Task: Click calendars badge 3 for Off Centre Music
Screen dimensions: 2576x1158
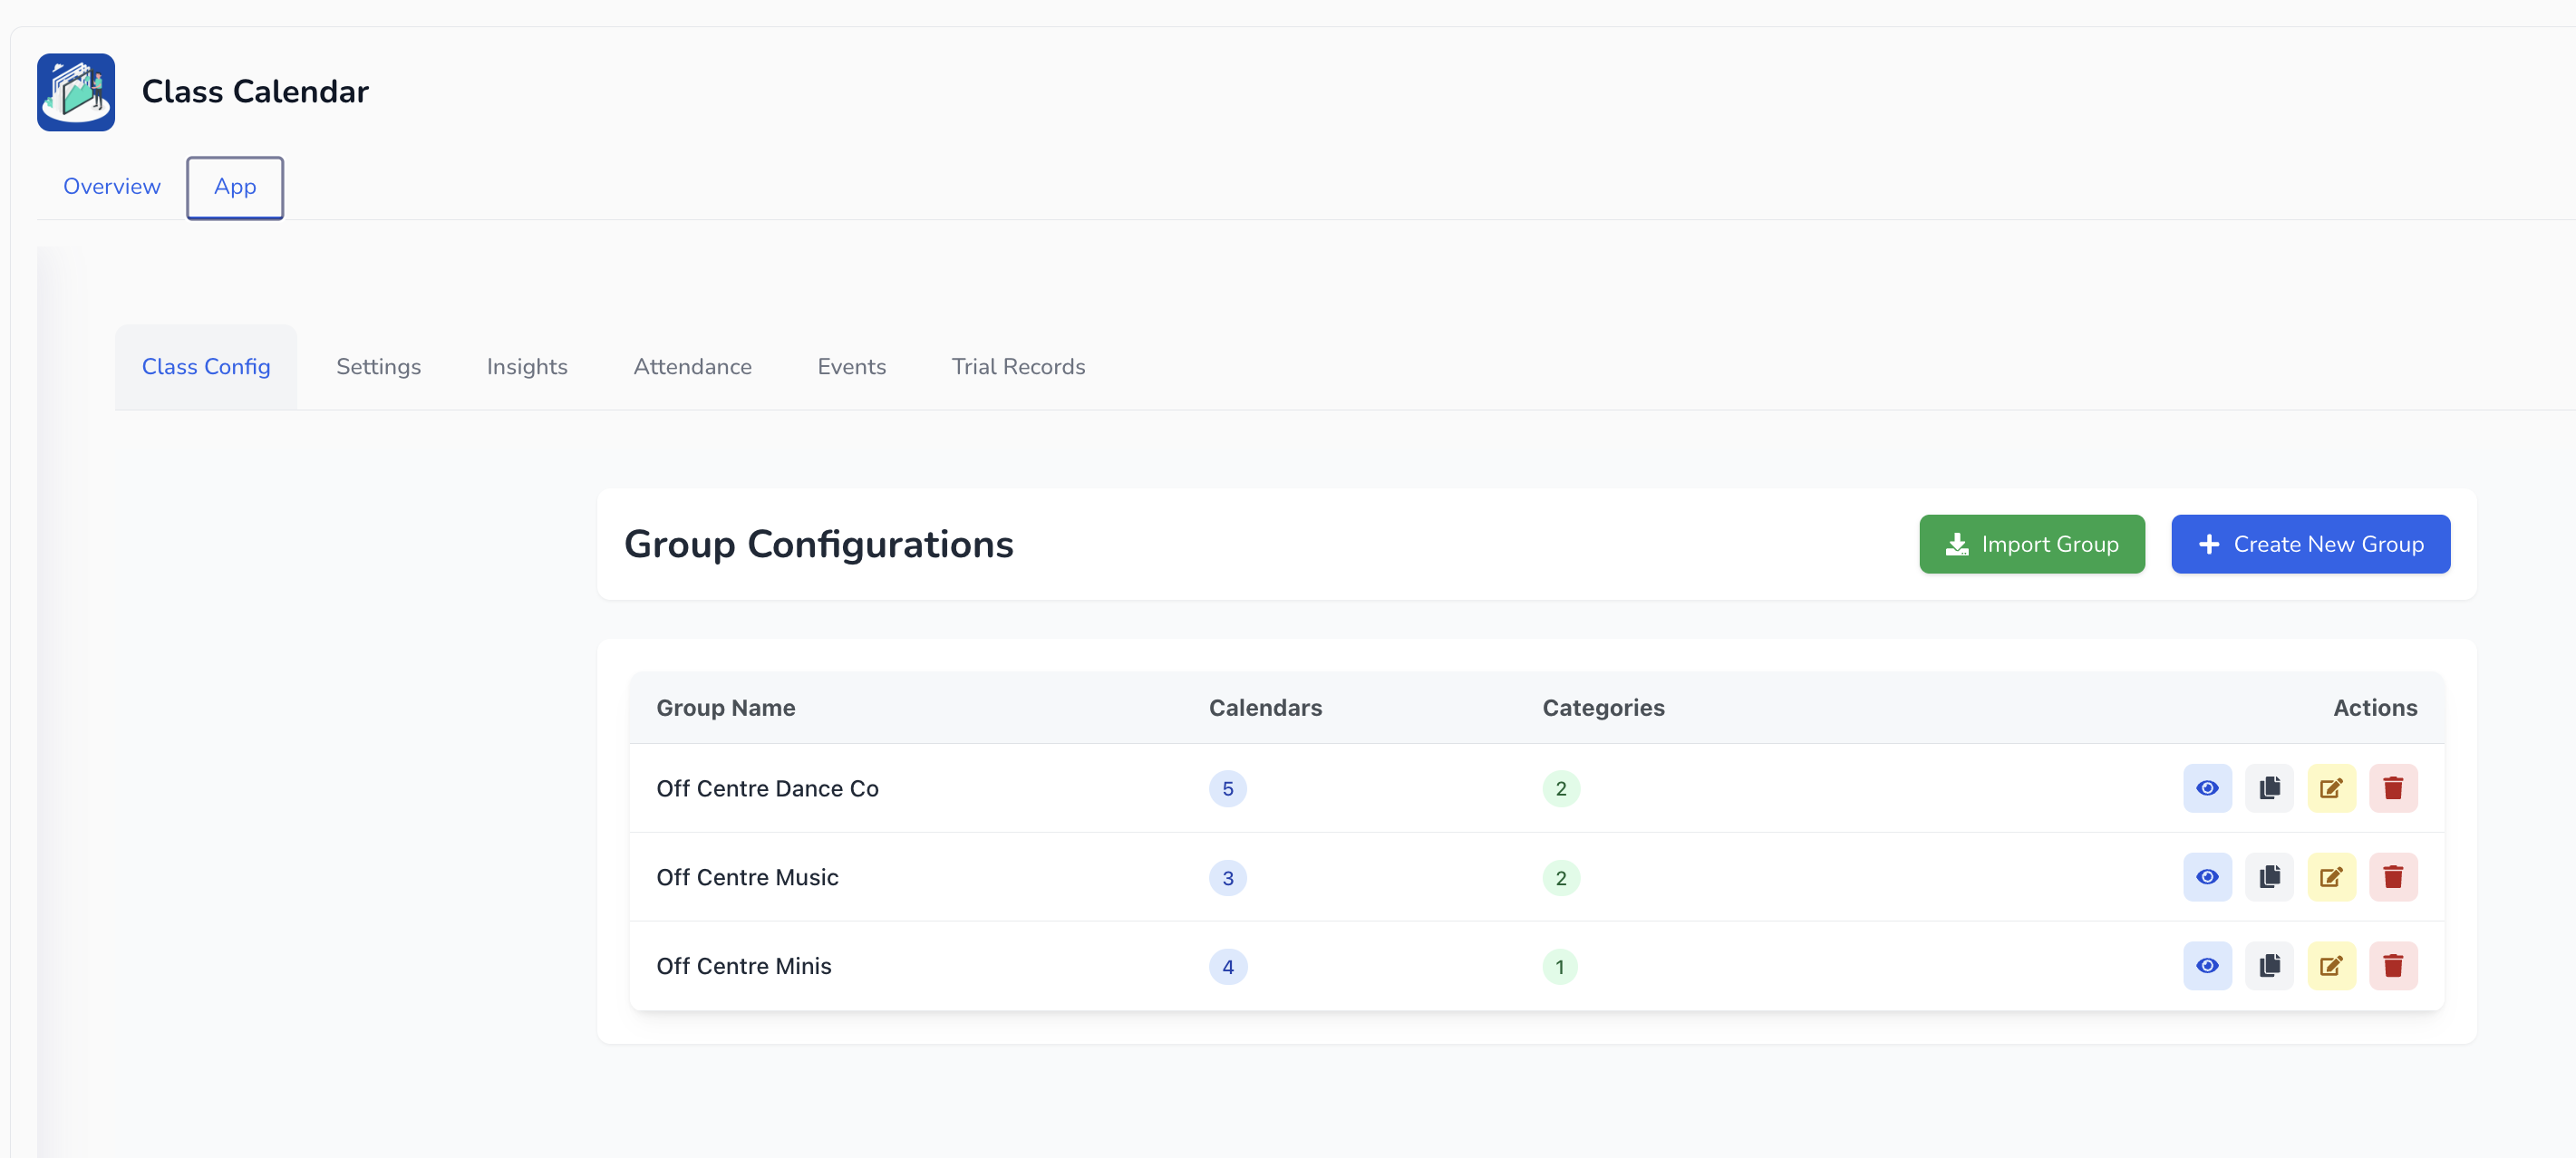Action: pyautogui.click(x=1227, y=878)
